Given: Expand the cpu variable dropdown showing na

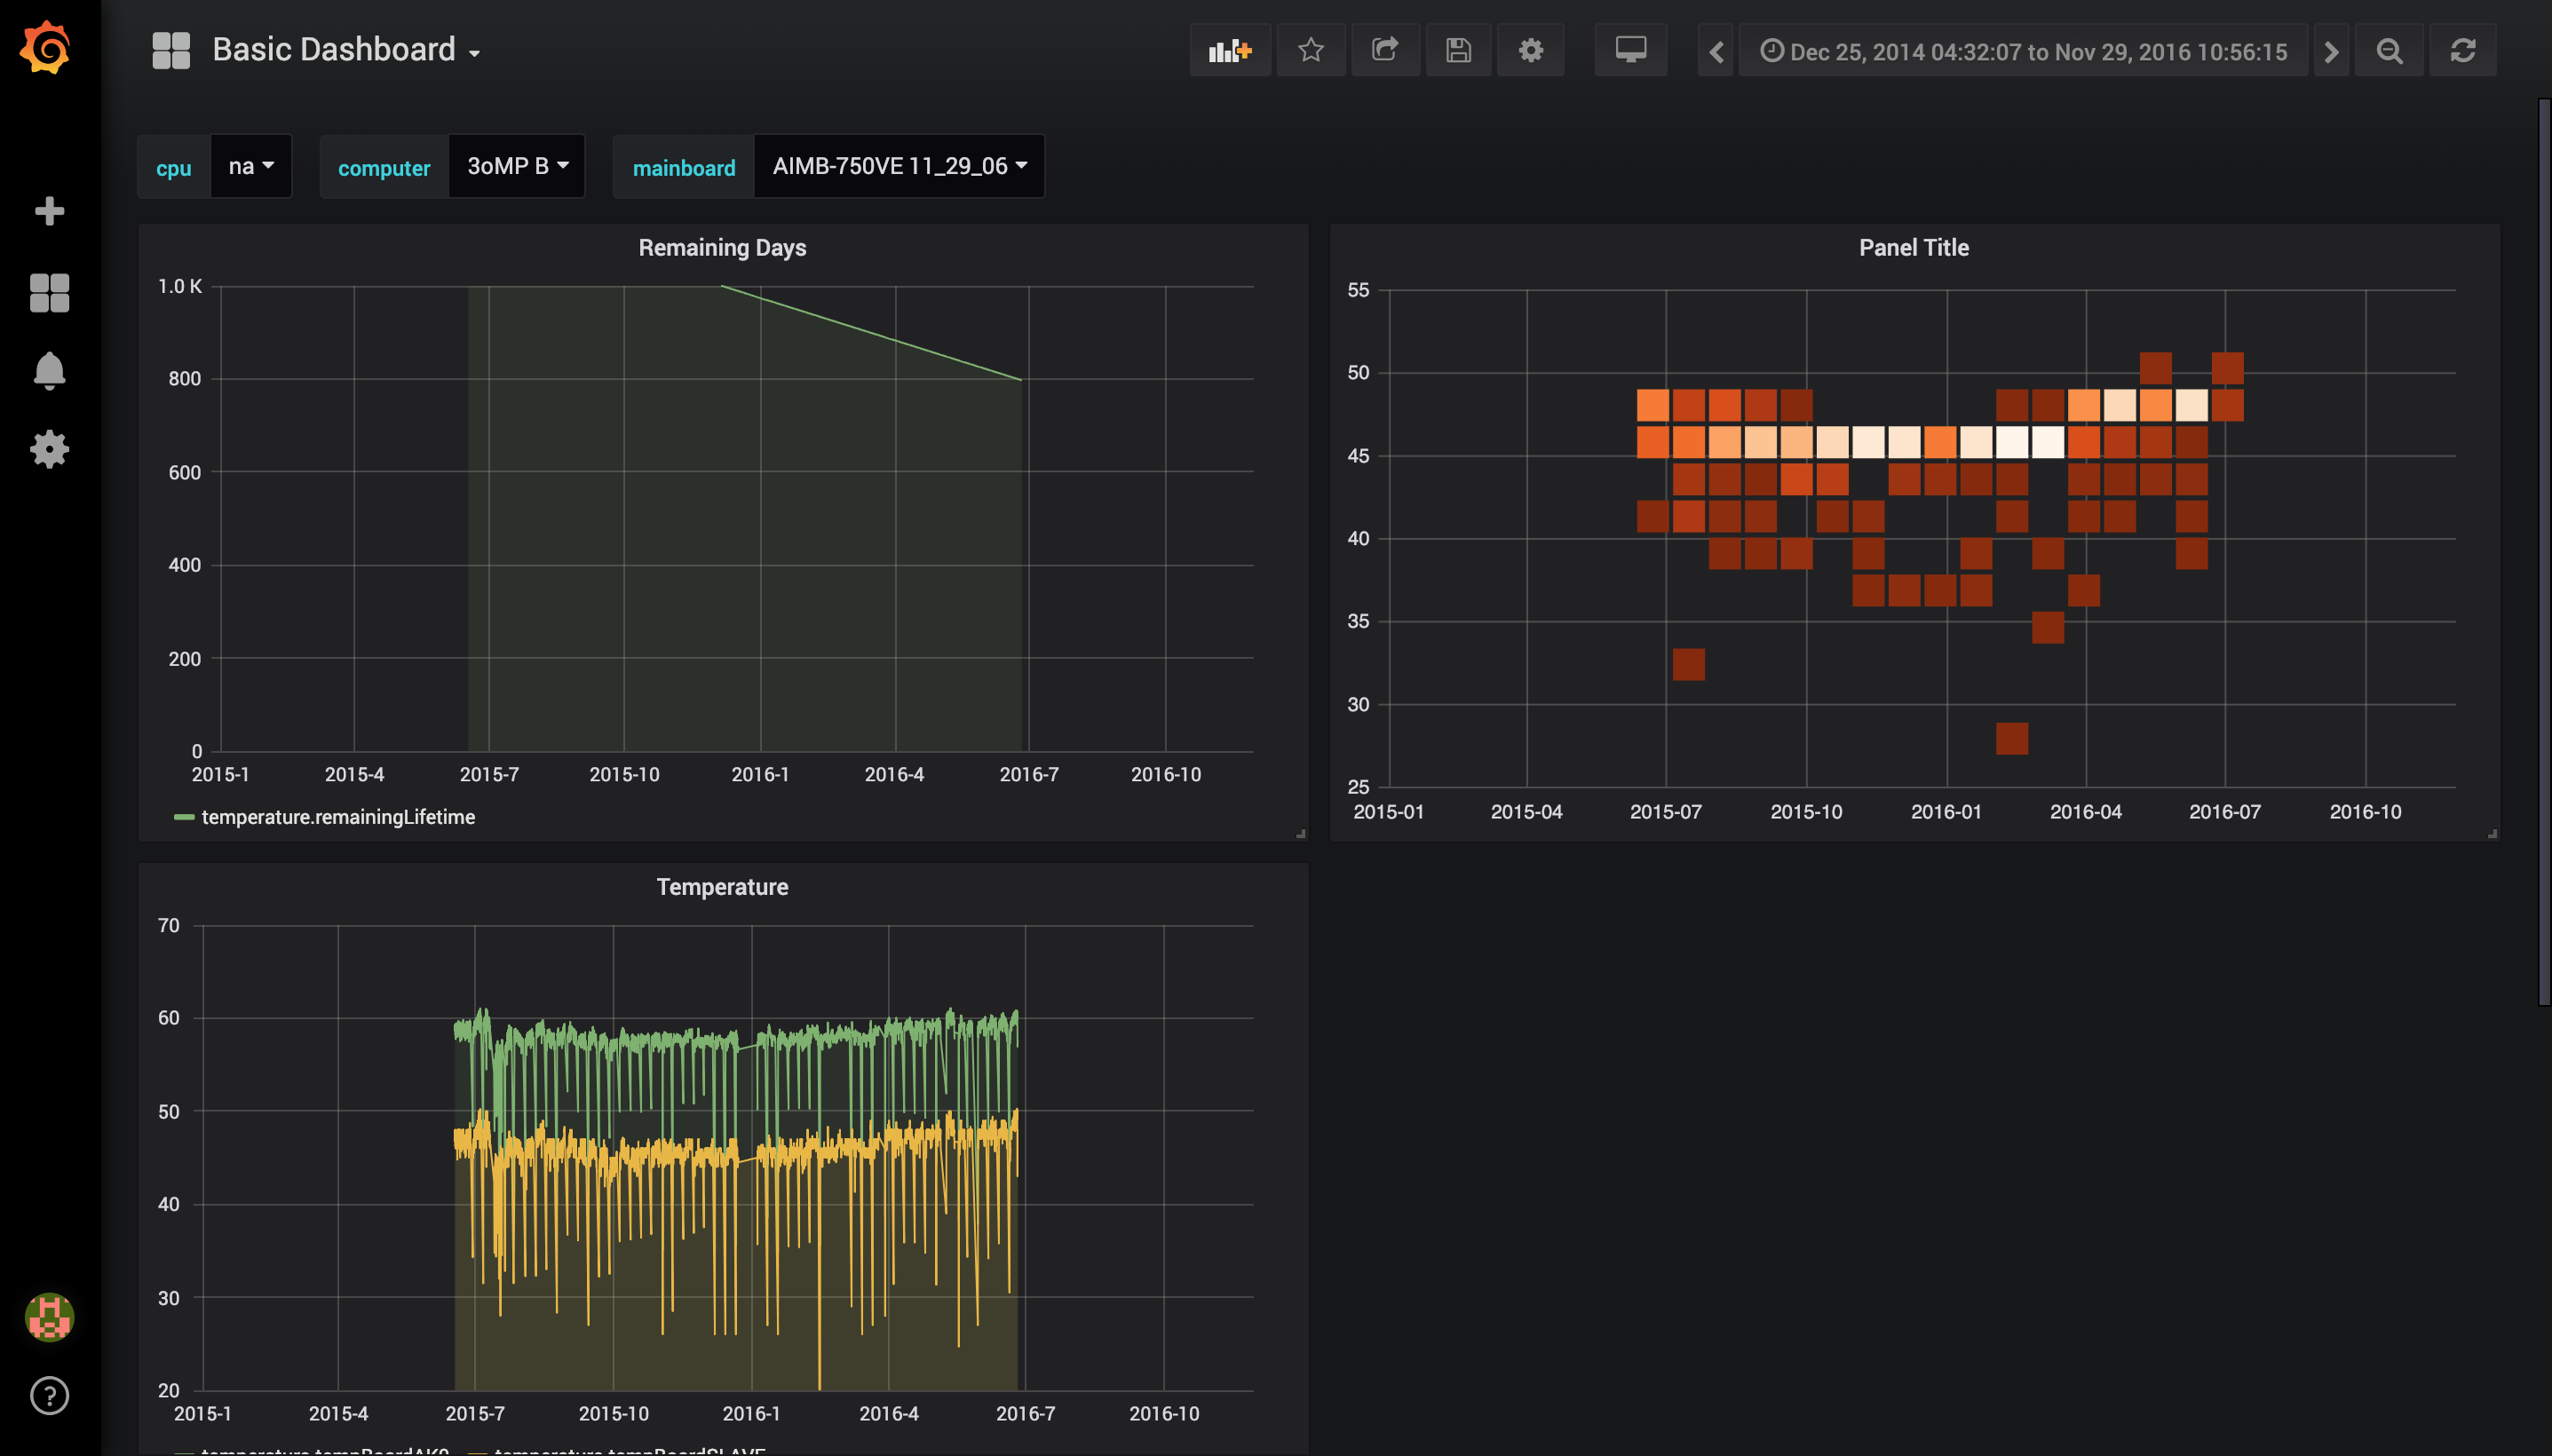Looking at the screenshot, I should pos(250,166).
